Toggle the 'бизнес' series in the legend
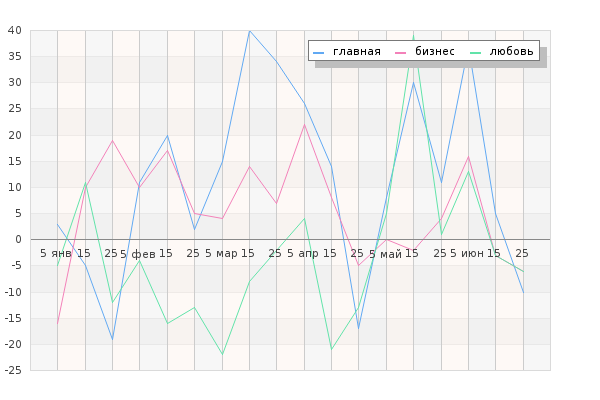The width and height of the screenshot is (600, 400). [x=425, y=52]
